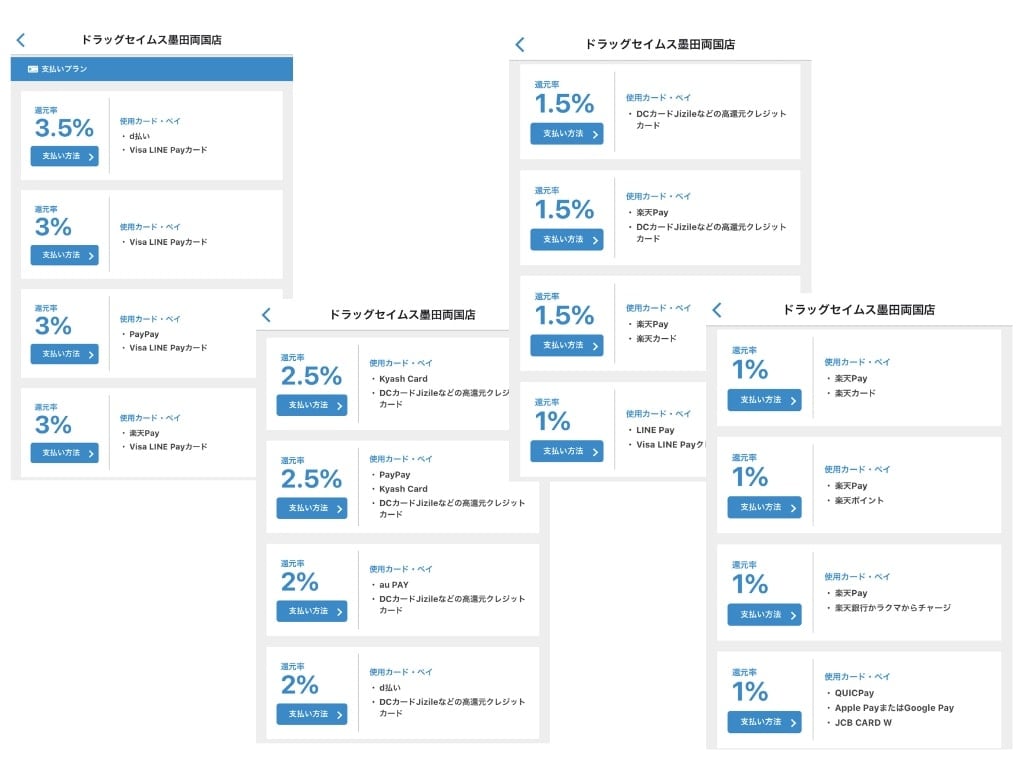Open 支払い方法 for 1% LINE Pay plan
This screenshot has width=1024, height=768.
566,451
